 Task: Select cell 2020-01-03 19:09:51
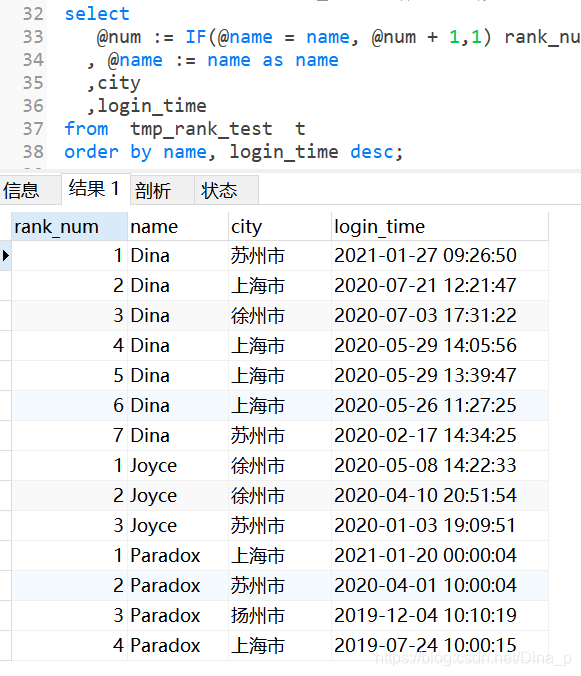pos(440,525)
